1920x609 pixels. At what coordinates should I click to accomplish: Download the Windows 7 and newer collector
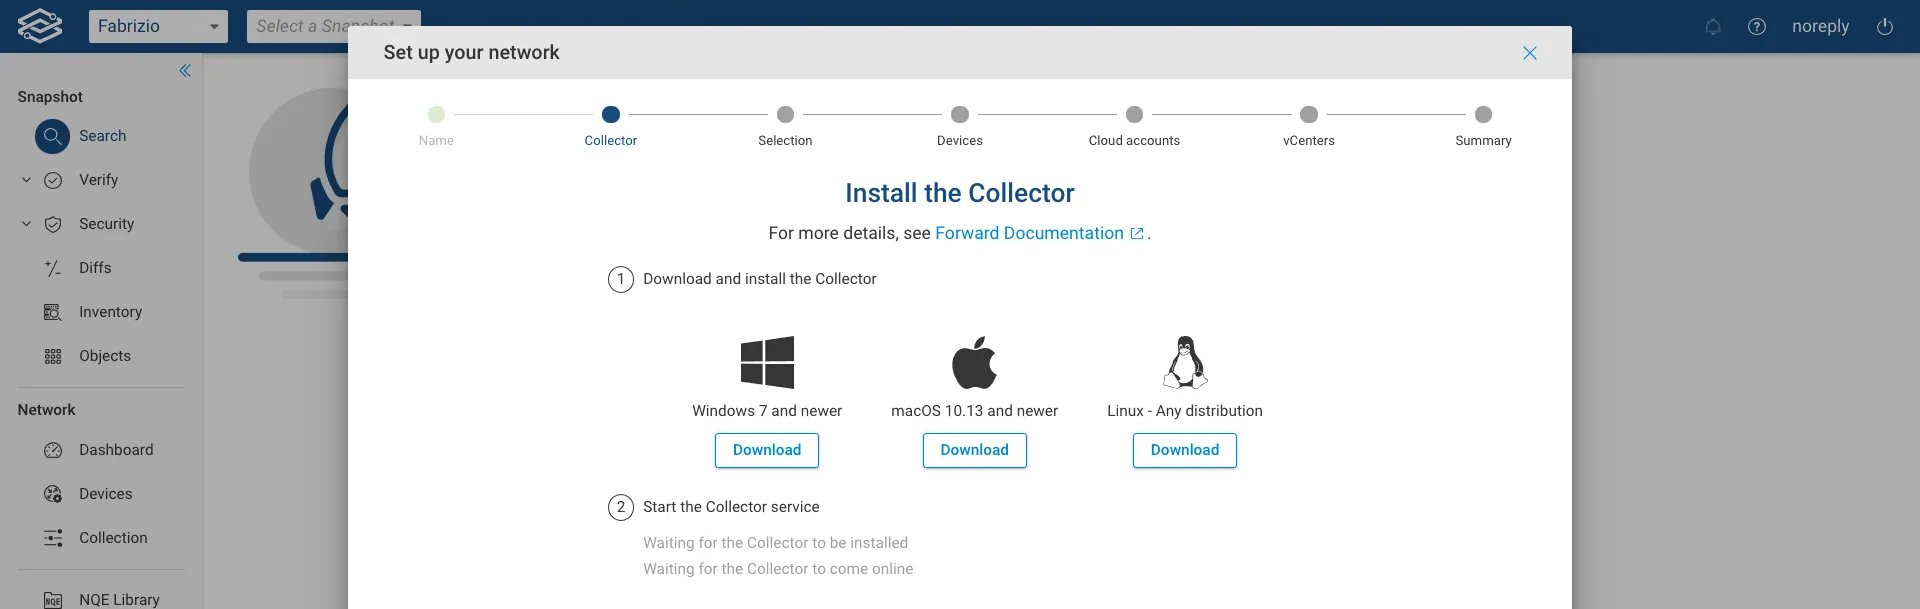tap(767, 450)
